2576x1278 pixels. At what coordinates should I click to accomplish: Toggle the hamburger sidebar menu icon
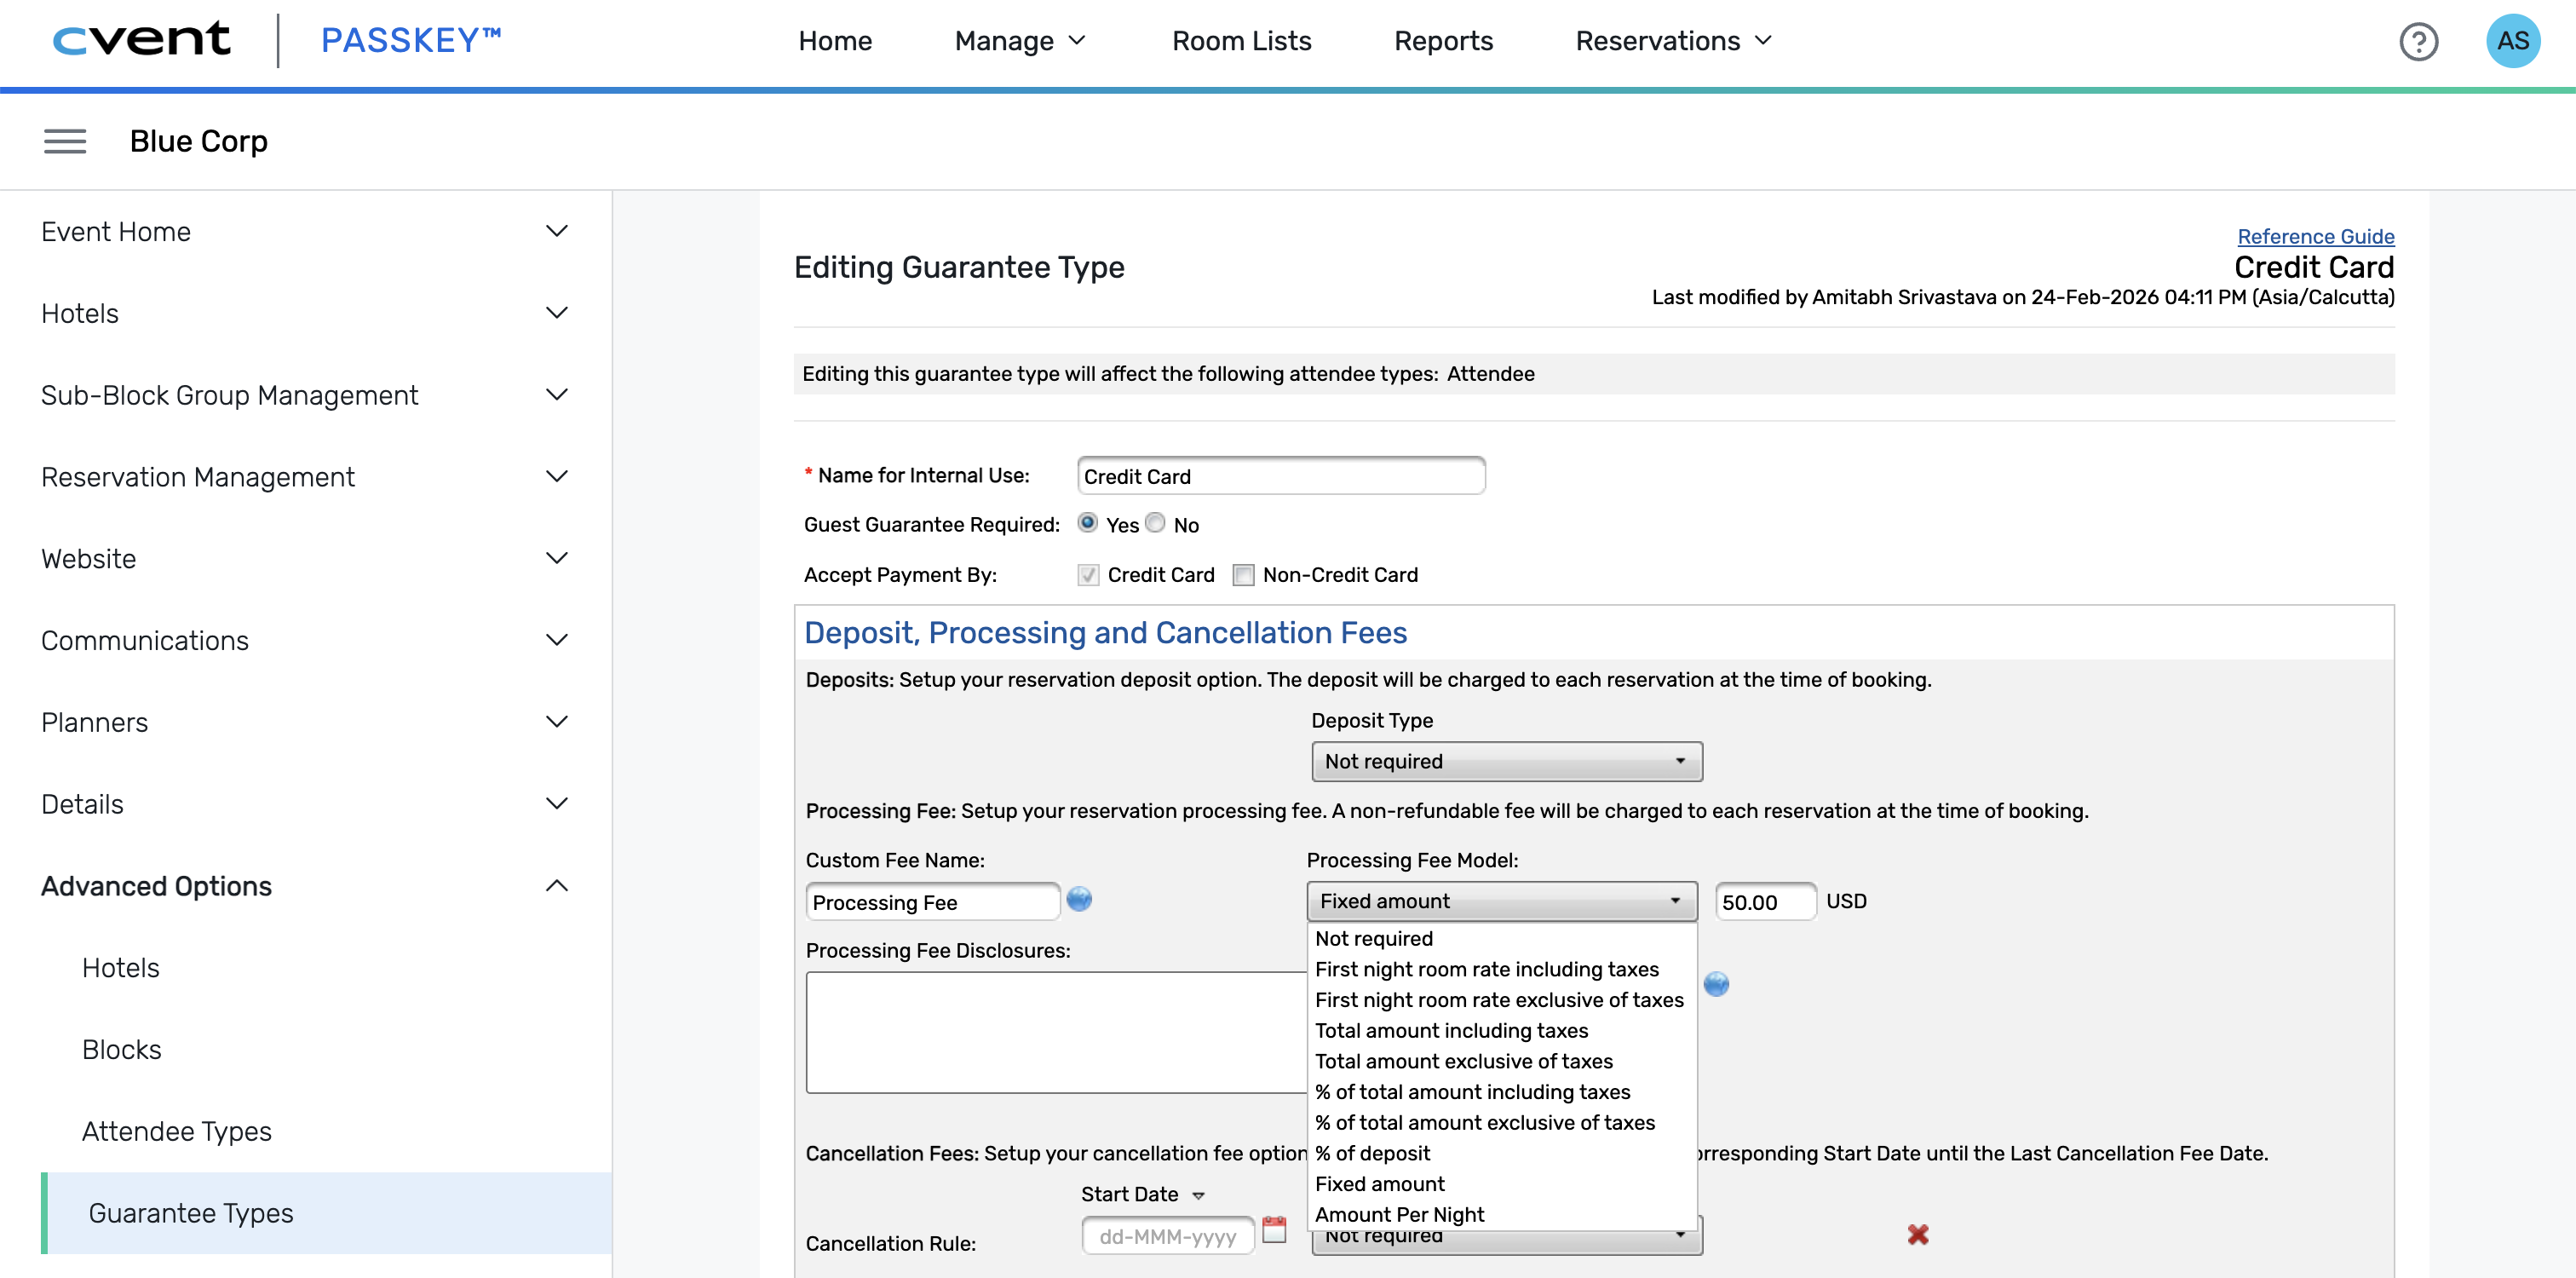(65, 141)
